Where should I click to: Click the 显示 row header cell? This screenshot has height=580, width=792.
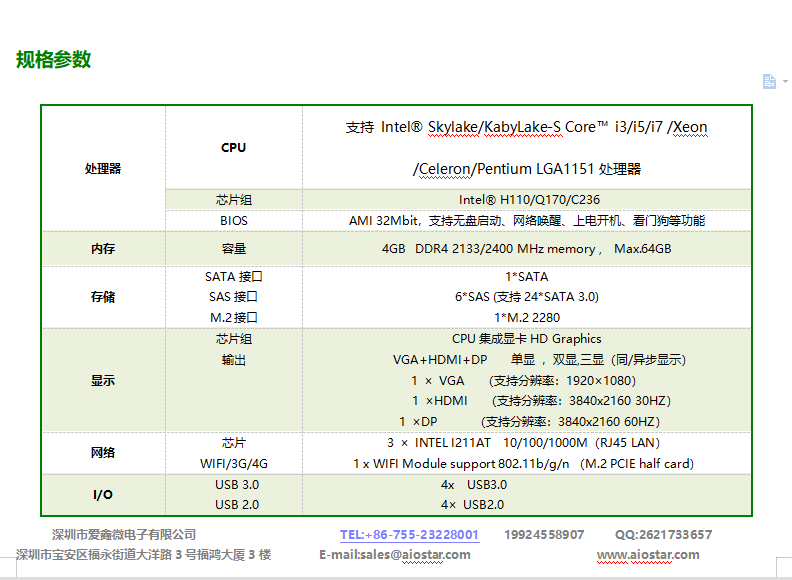103,380
